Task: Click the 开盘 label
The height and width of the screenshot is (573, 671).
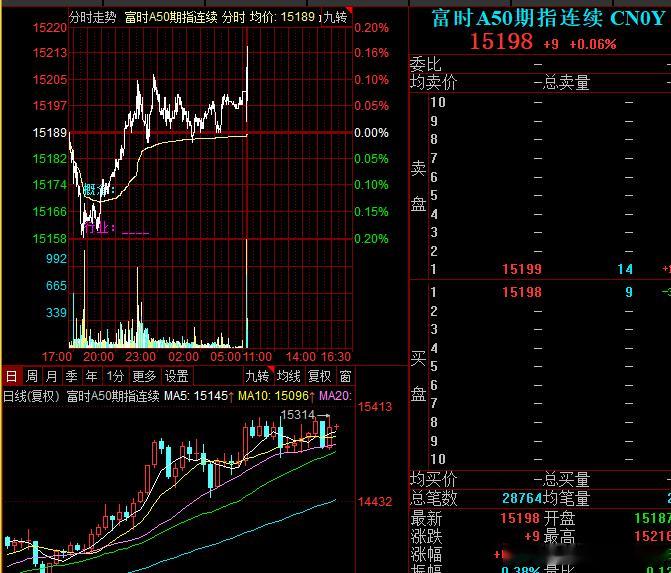Action: (559, 518)
